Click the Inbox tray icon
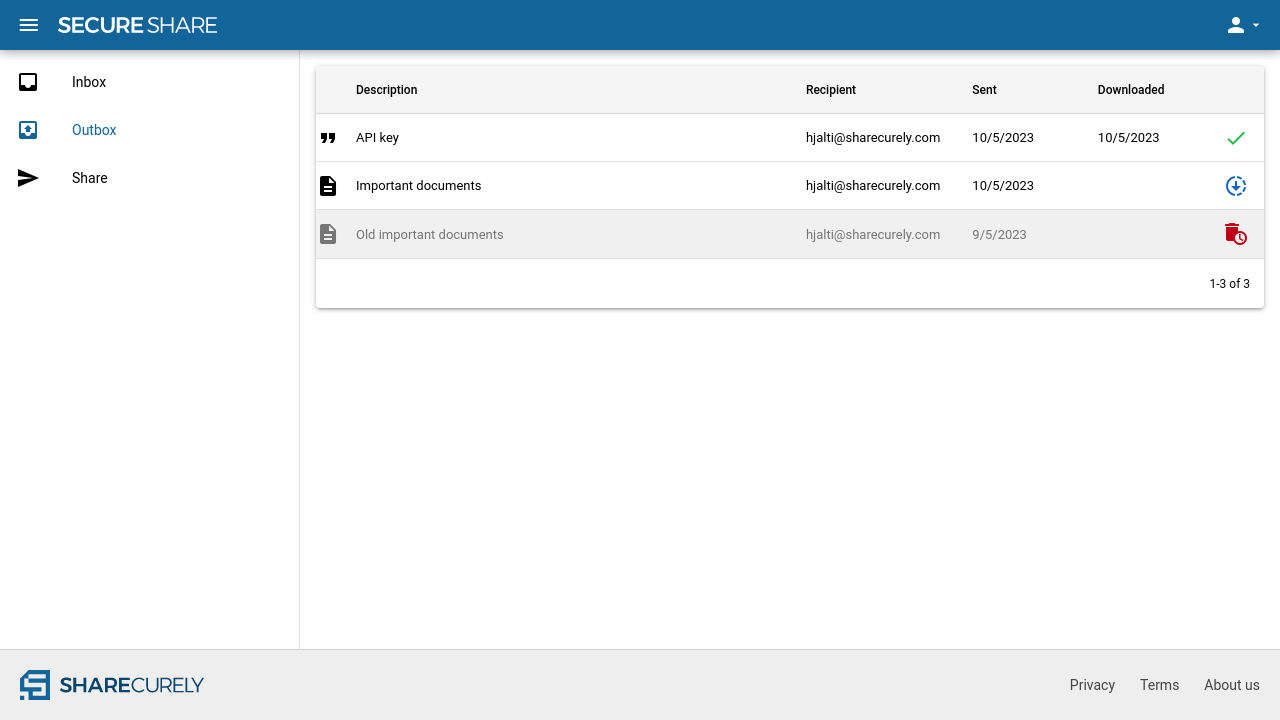 tap(28, 82)
